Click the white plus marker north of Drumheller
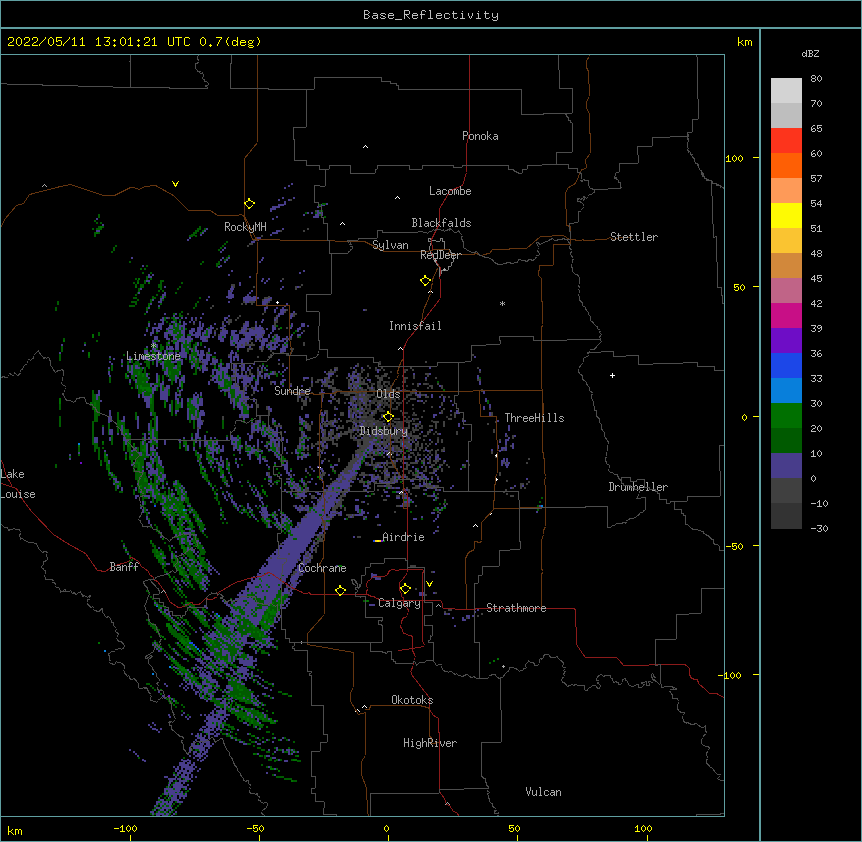 tap(612, 375)
